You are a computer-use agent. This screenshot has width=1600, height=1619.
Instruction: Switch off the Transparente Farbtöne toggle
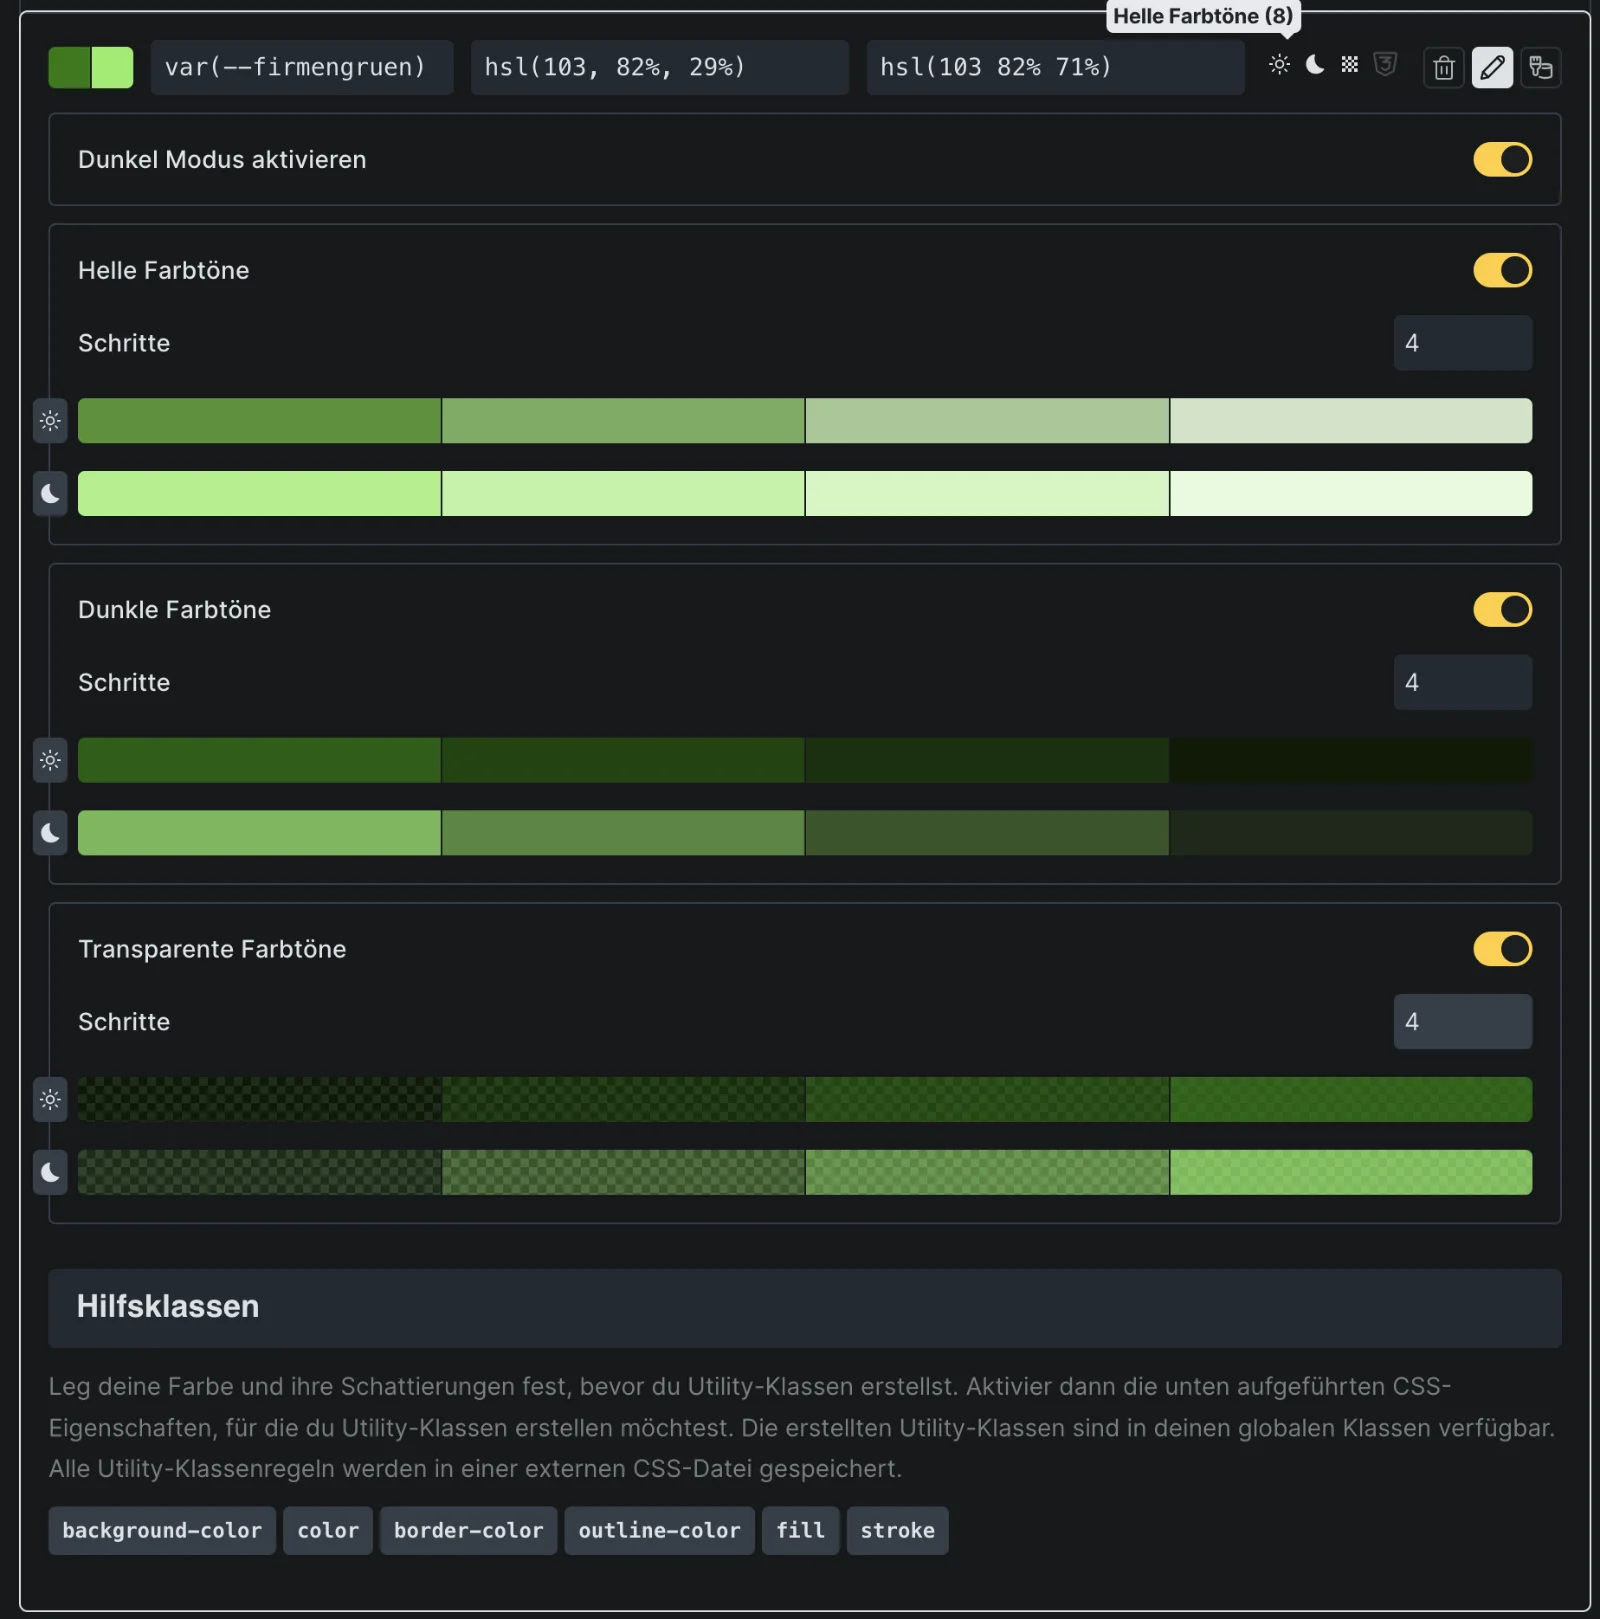click(1502, 949)
